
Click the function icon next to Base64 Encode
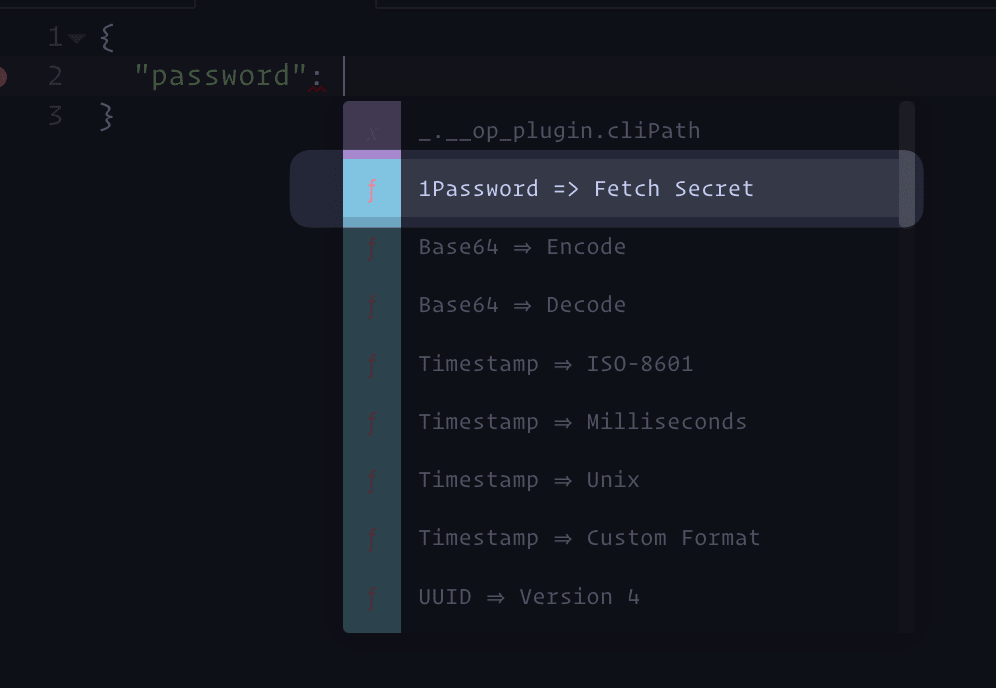[372, 247]
